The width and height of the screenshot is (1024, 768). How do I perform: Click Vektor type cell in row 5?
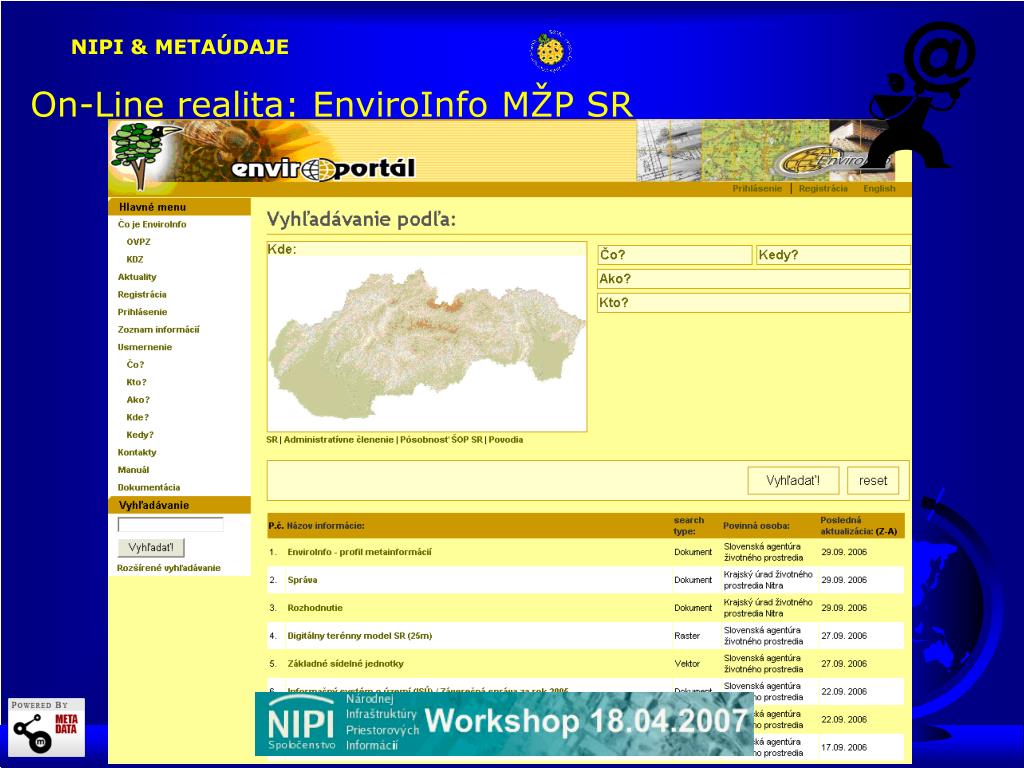[687, 664]
